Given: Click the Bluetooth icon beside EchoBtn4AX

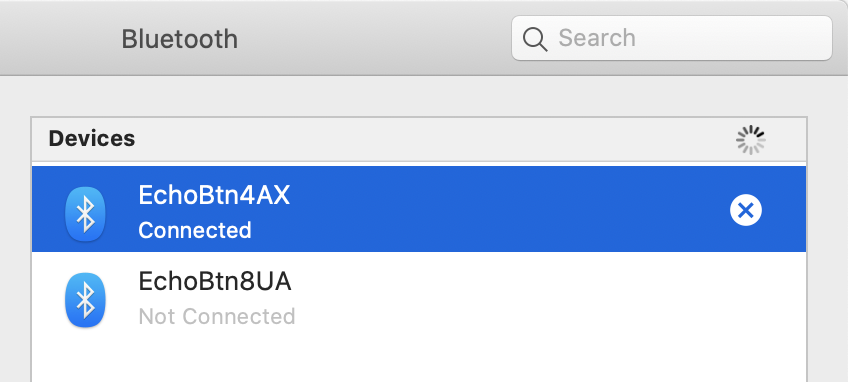Looking at the screenshot, I should pyautogui.click(x=85, y=214).
